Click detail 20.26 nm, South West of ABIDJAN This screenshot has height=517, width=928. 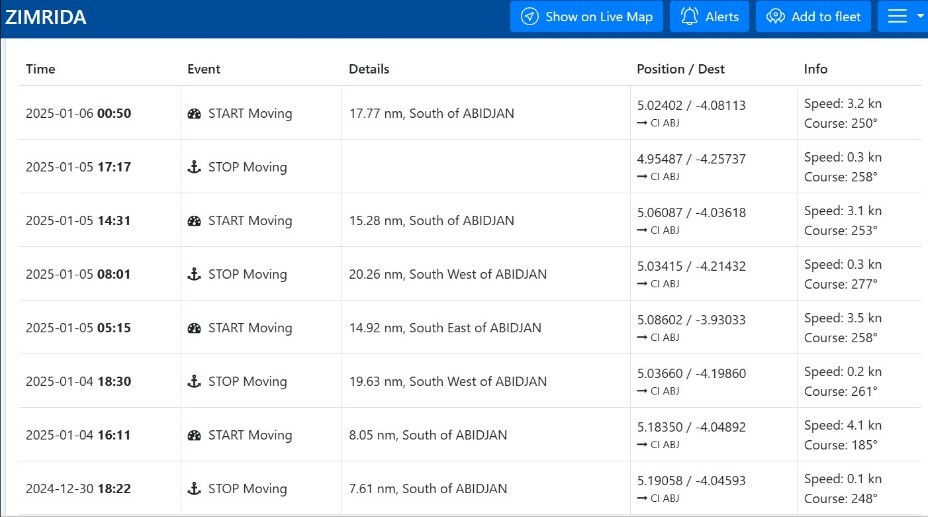[447, 274]
